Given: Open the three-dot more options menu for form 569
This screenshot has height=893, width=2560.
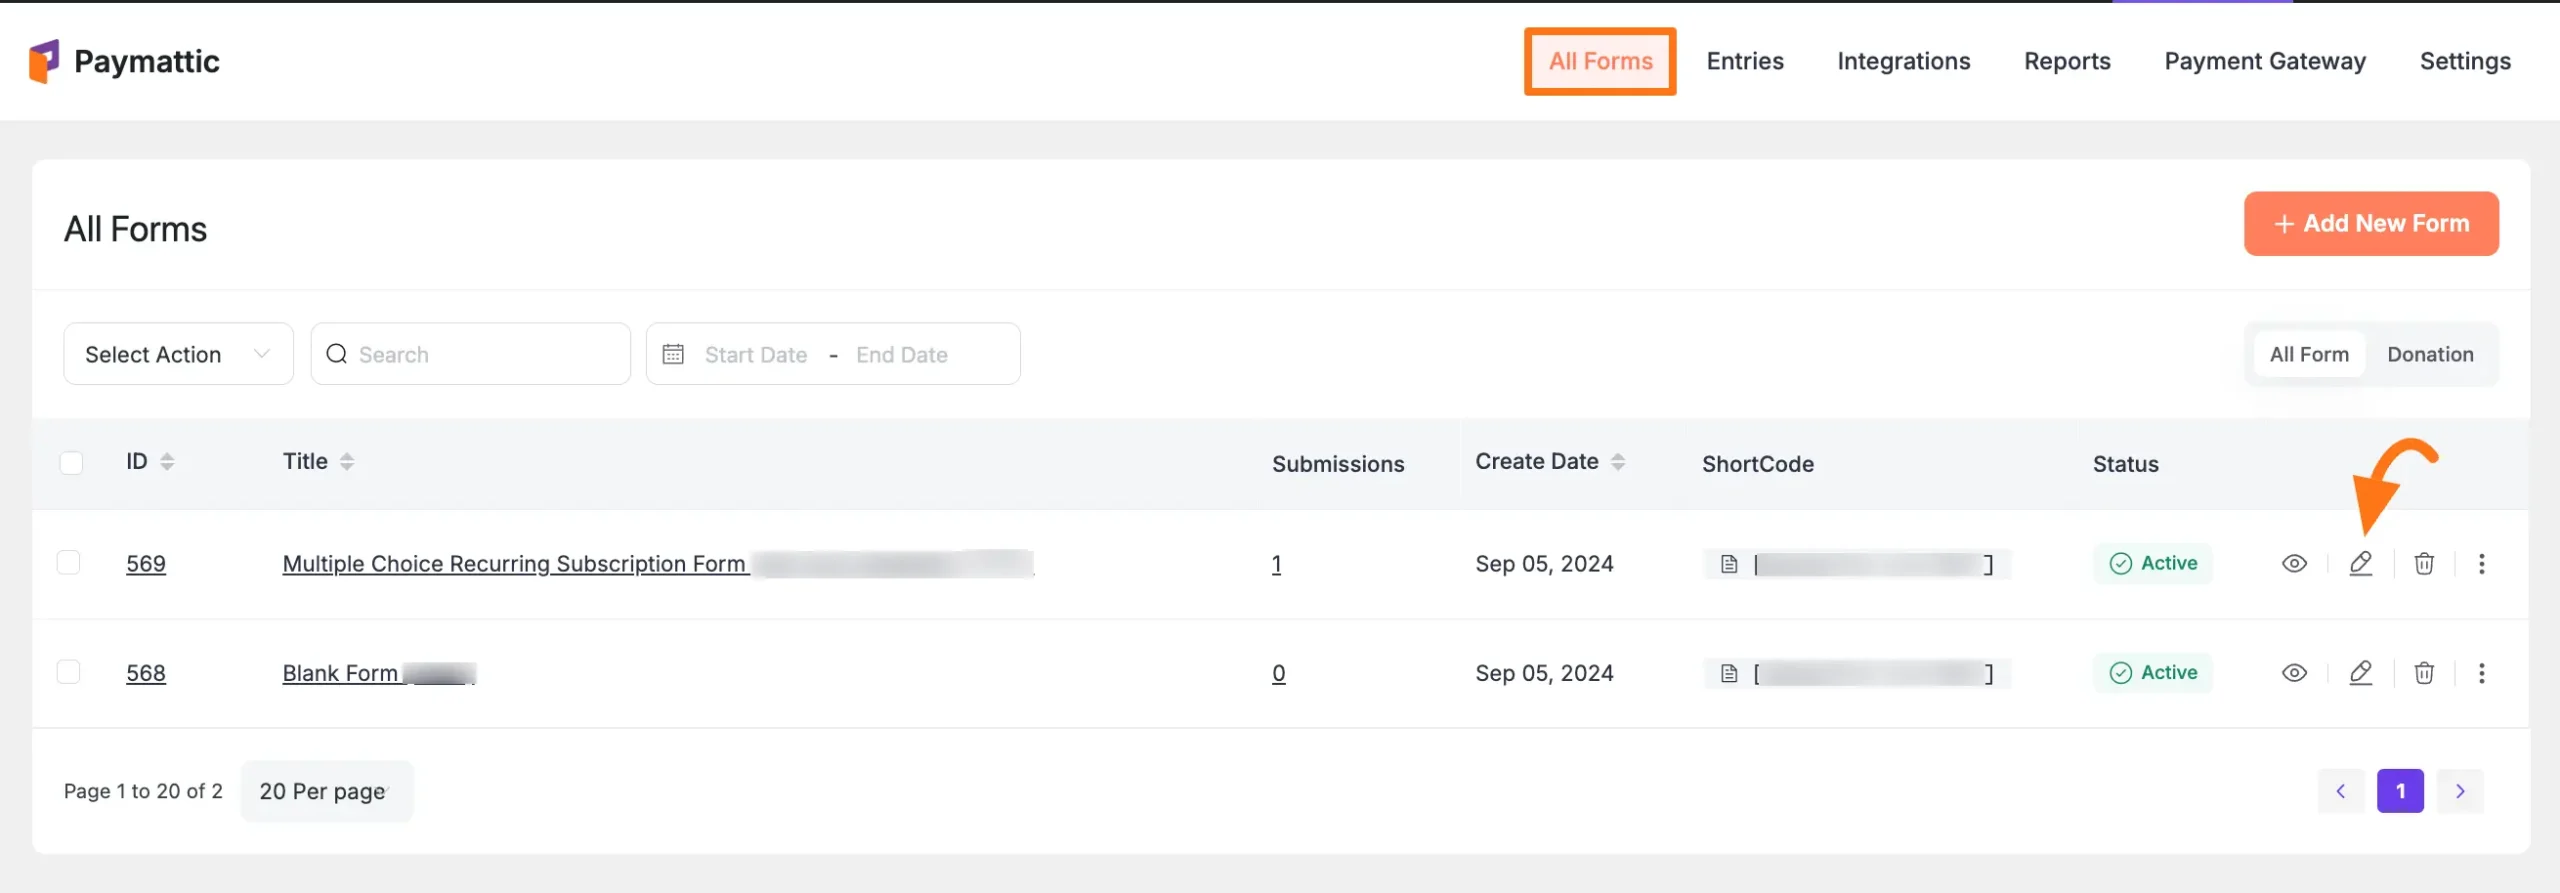Looking at the screenshot, I should tap(2481, 564).
